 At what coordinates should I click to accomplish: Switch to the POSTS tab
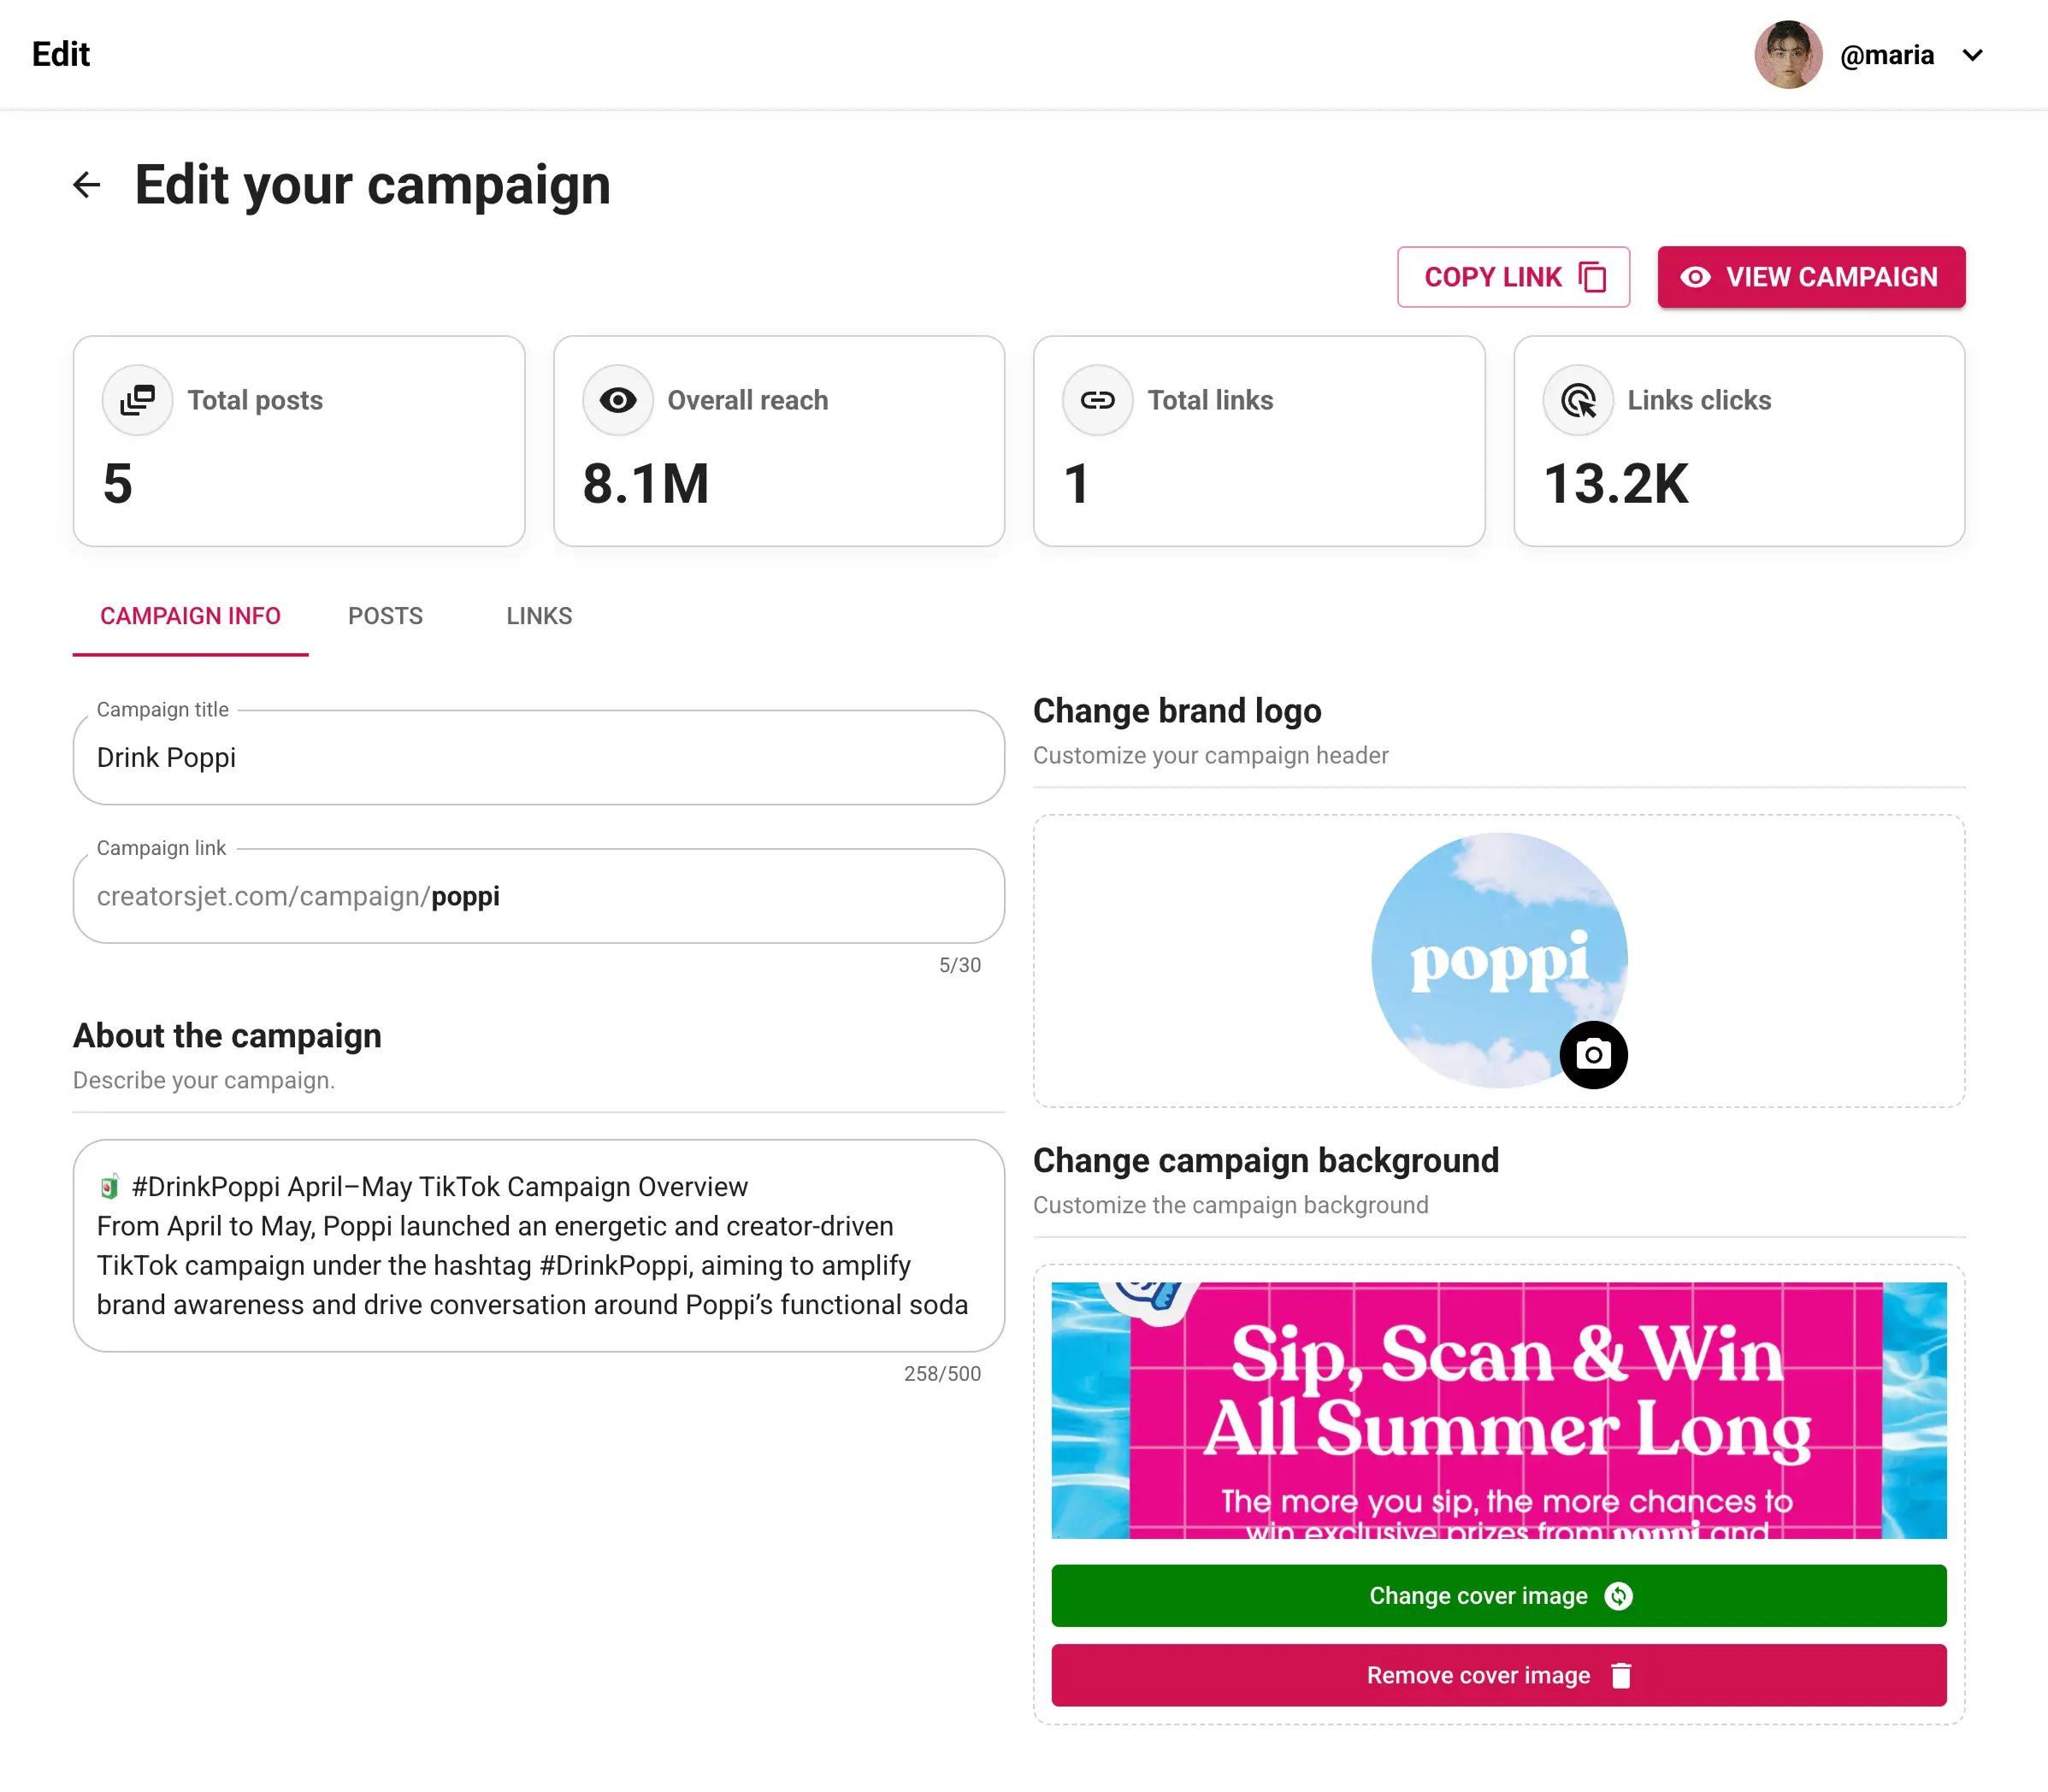[386, 616]
